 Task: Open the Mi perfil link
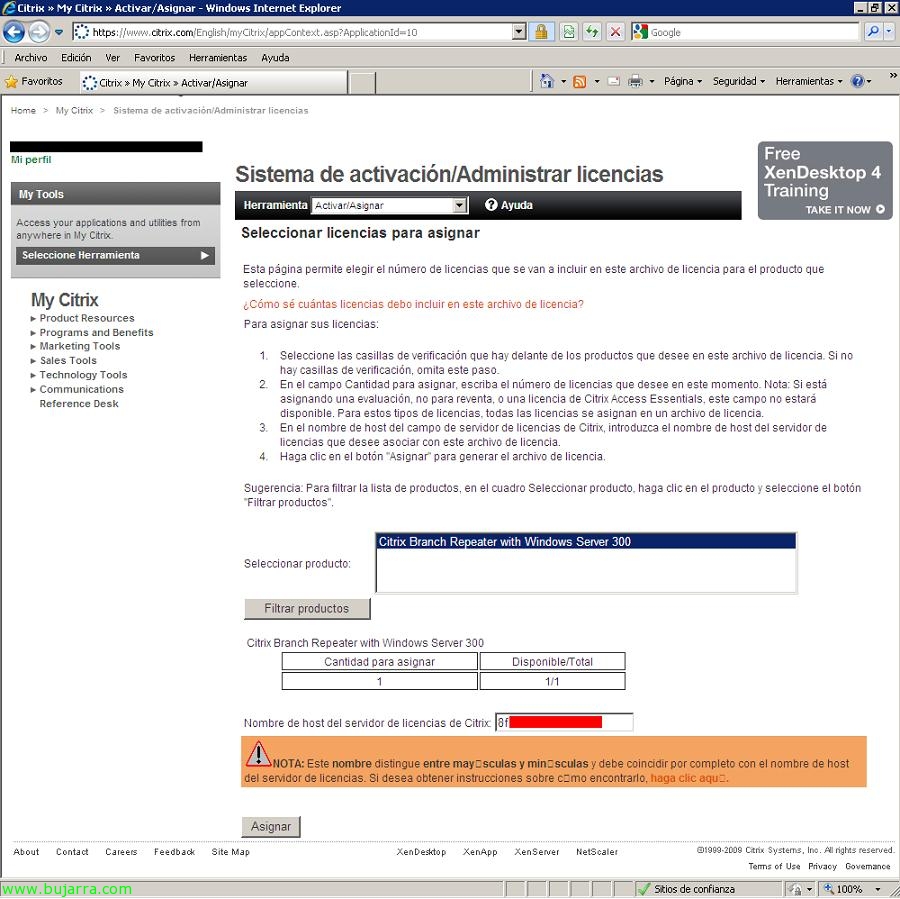(31, 160)
